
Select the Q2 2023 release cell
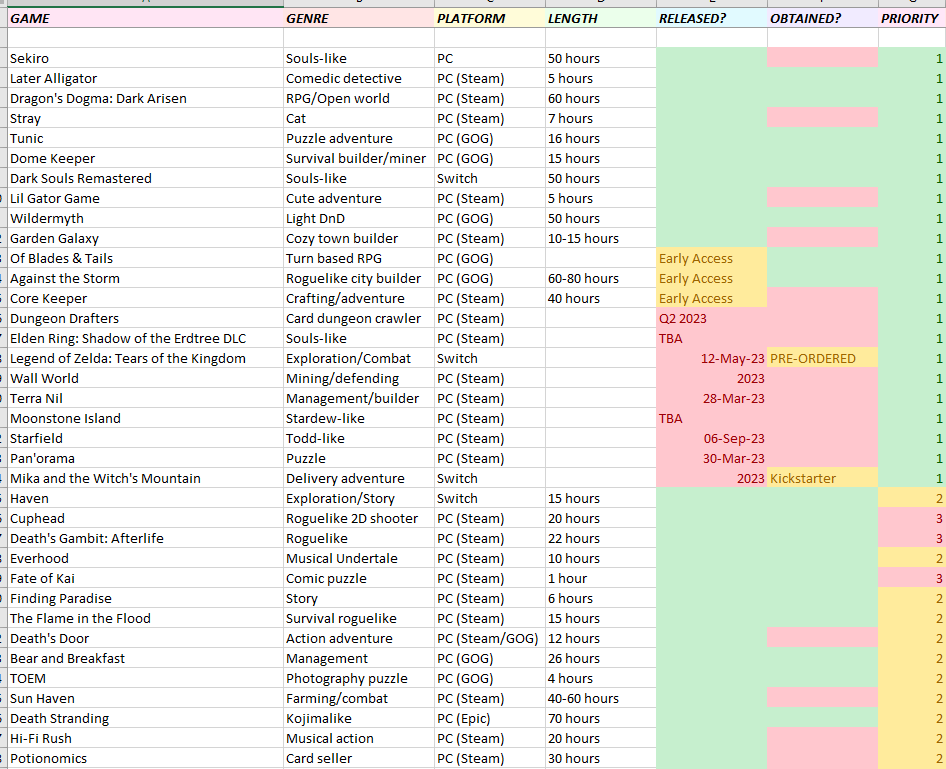(712, 318)
